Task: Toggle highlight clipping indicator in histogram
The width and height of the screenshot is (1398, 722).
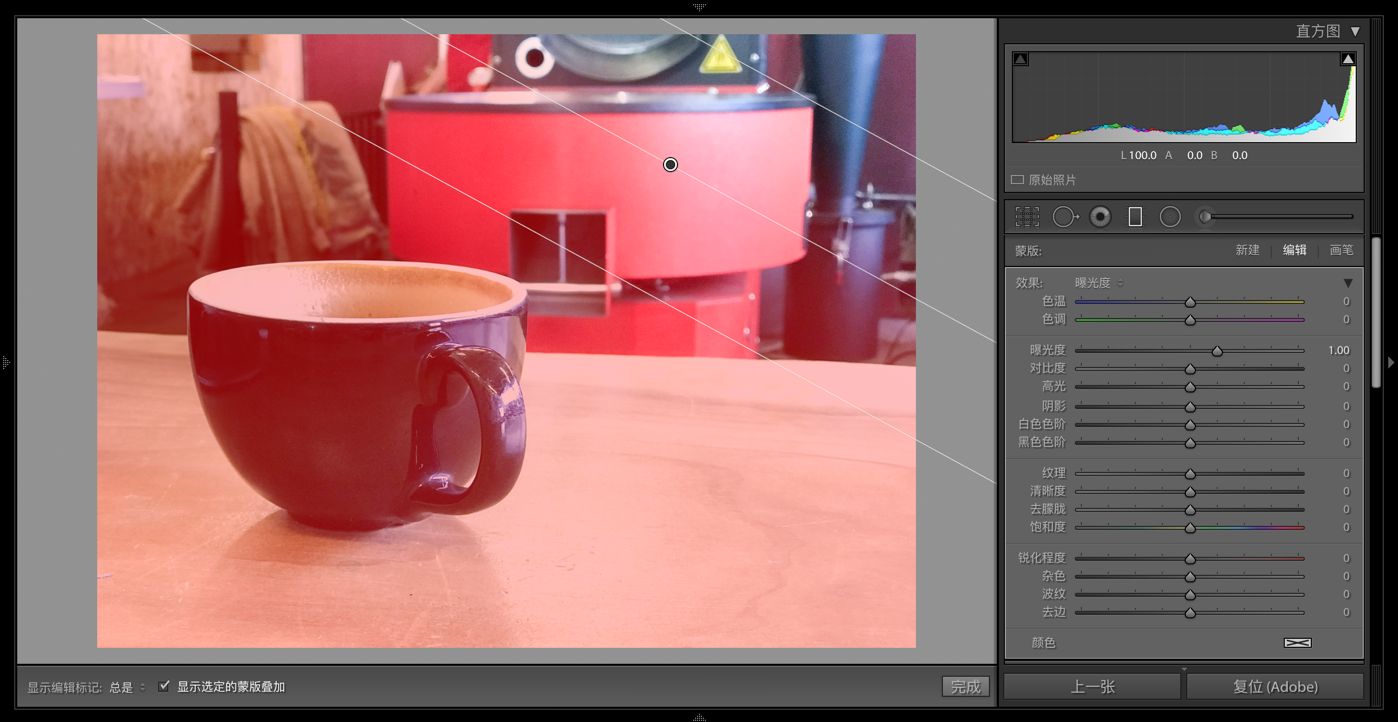Action: point(1348,60)
